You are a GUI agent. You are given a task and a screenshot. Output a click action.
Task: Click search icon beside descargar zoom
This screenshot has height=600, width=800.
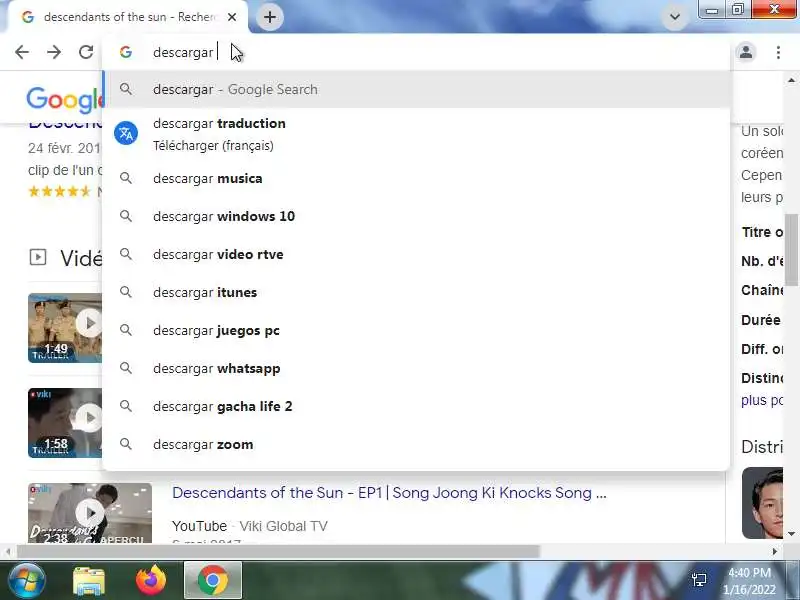click(x=126, y=444)
